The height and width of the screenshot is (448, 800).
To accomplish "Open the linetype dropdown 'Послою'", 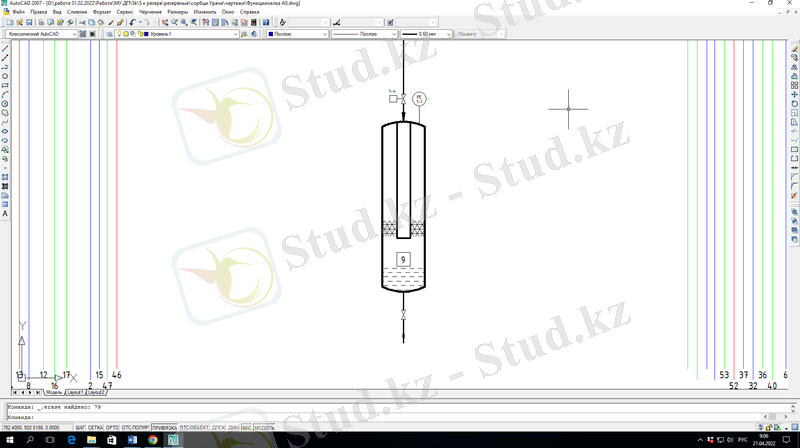I will click(364, 34).
